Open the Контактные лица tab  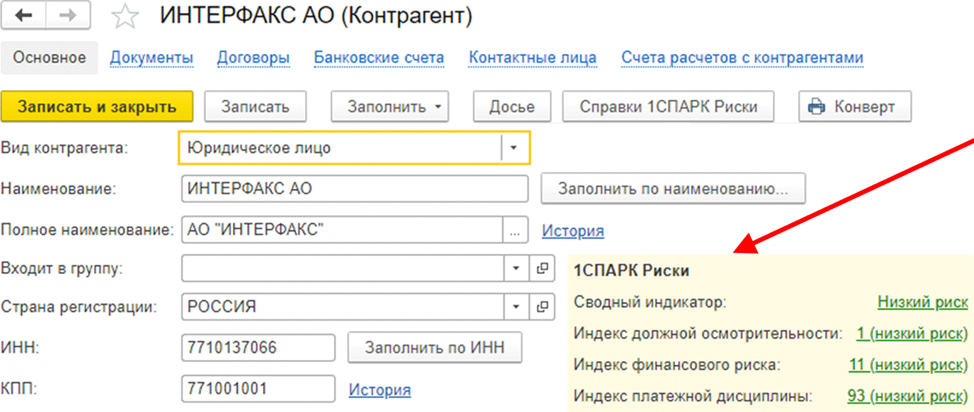[532, 58]
